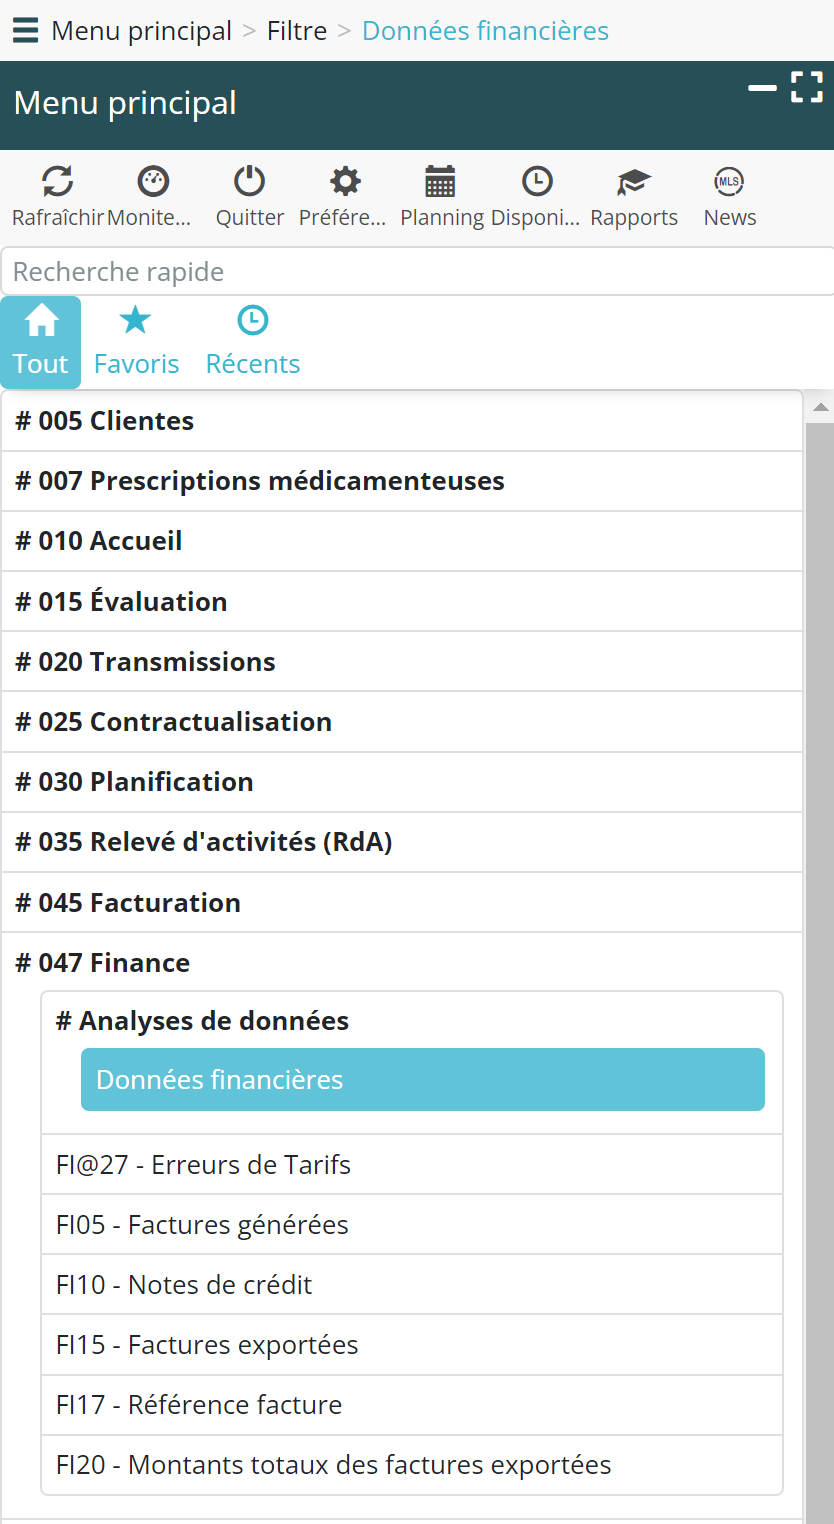The image size is (834, 1524).
Task: Switch to the Récents tab
Action: [x=252, y=342]
